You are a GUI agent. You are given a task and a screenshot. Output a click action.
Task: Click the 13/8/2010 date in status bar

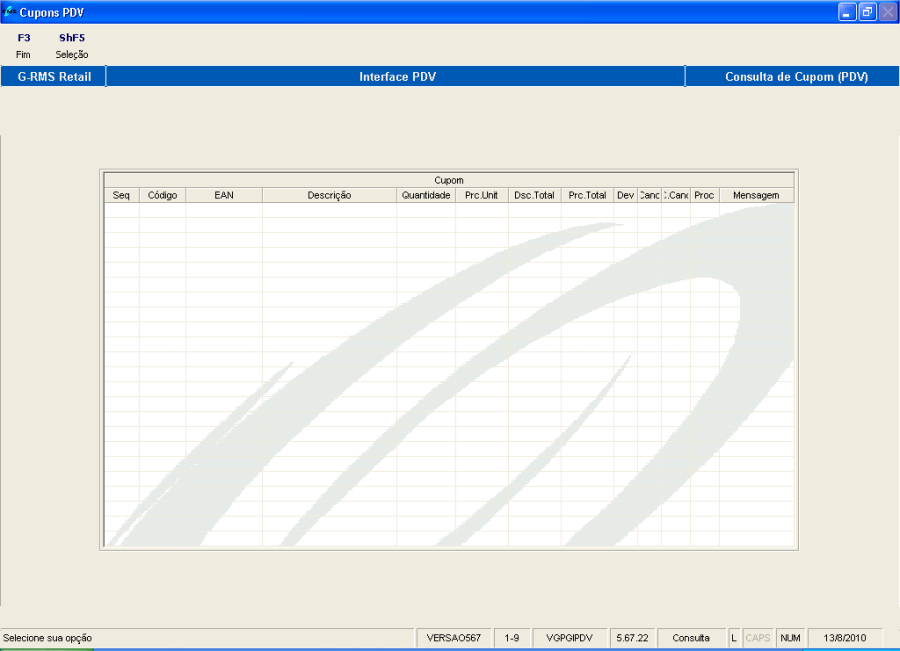pyautogui.click(x=845, y=638)
